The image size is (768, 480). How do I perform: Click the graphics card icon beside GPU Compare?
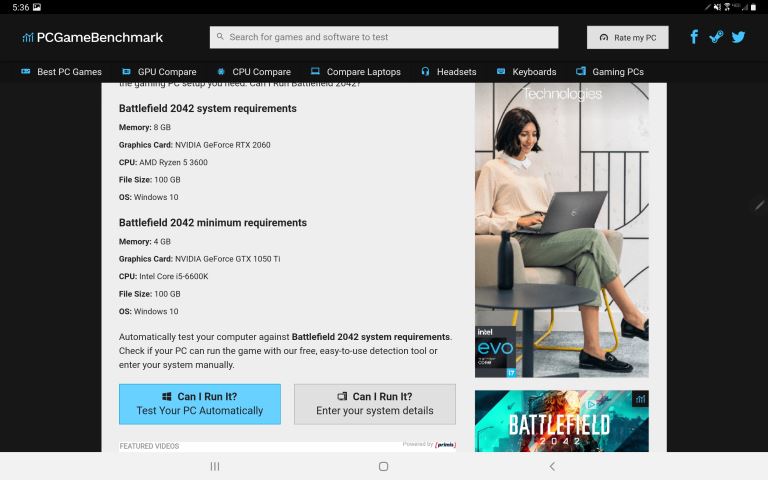126,72
